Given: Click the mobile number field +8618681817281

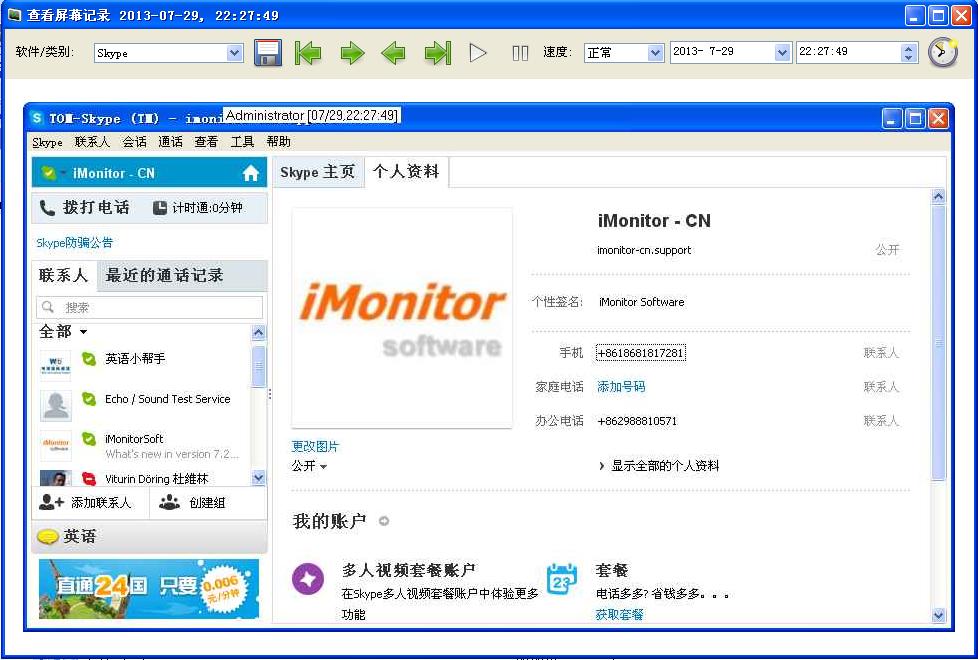Looking at the screenshot, I should coord(641,353).
